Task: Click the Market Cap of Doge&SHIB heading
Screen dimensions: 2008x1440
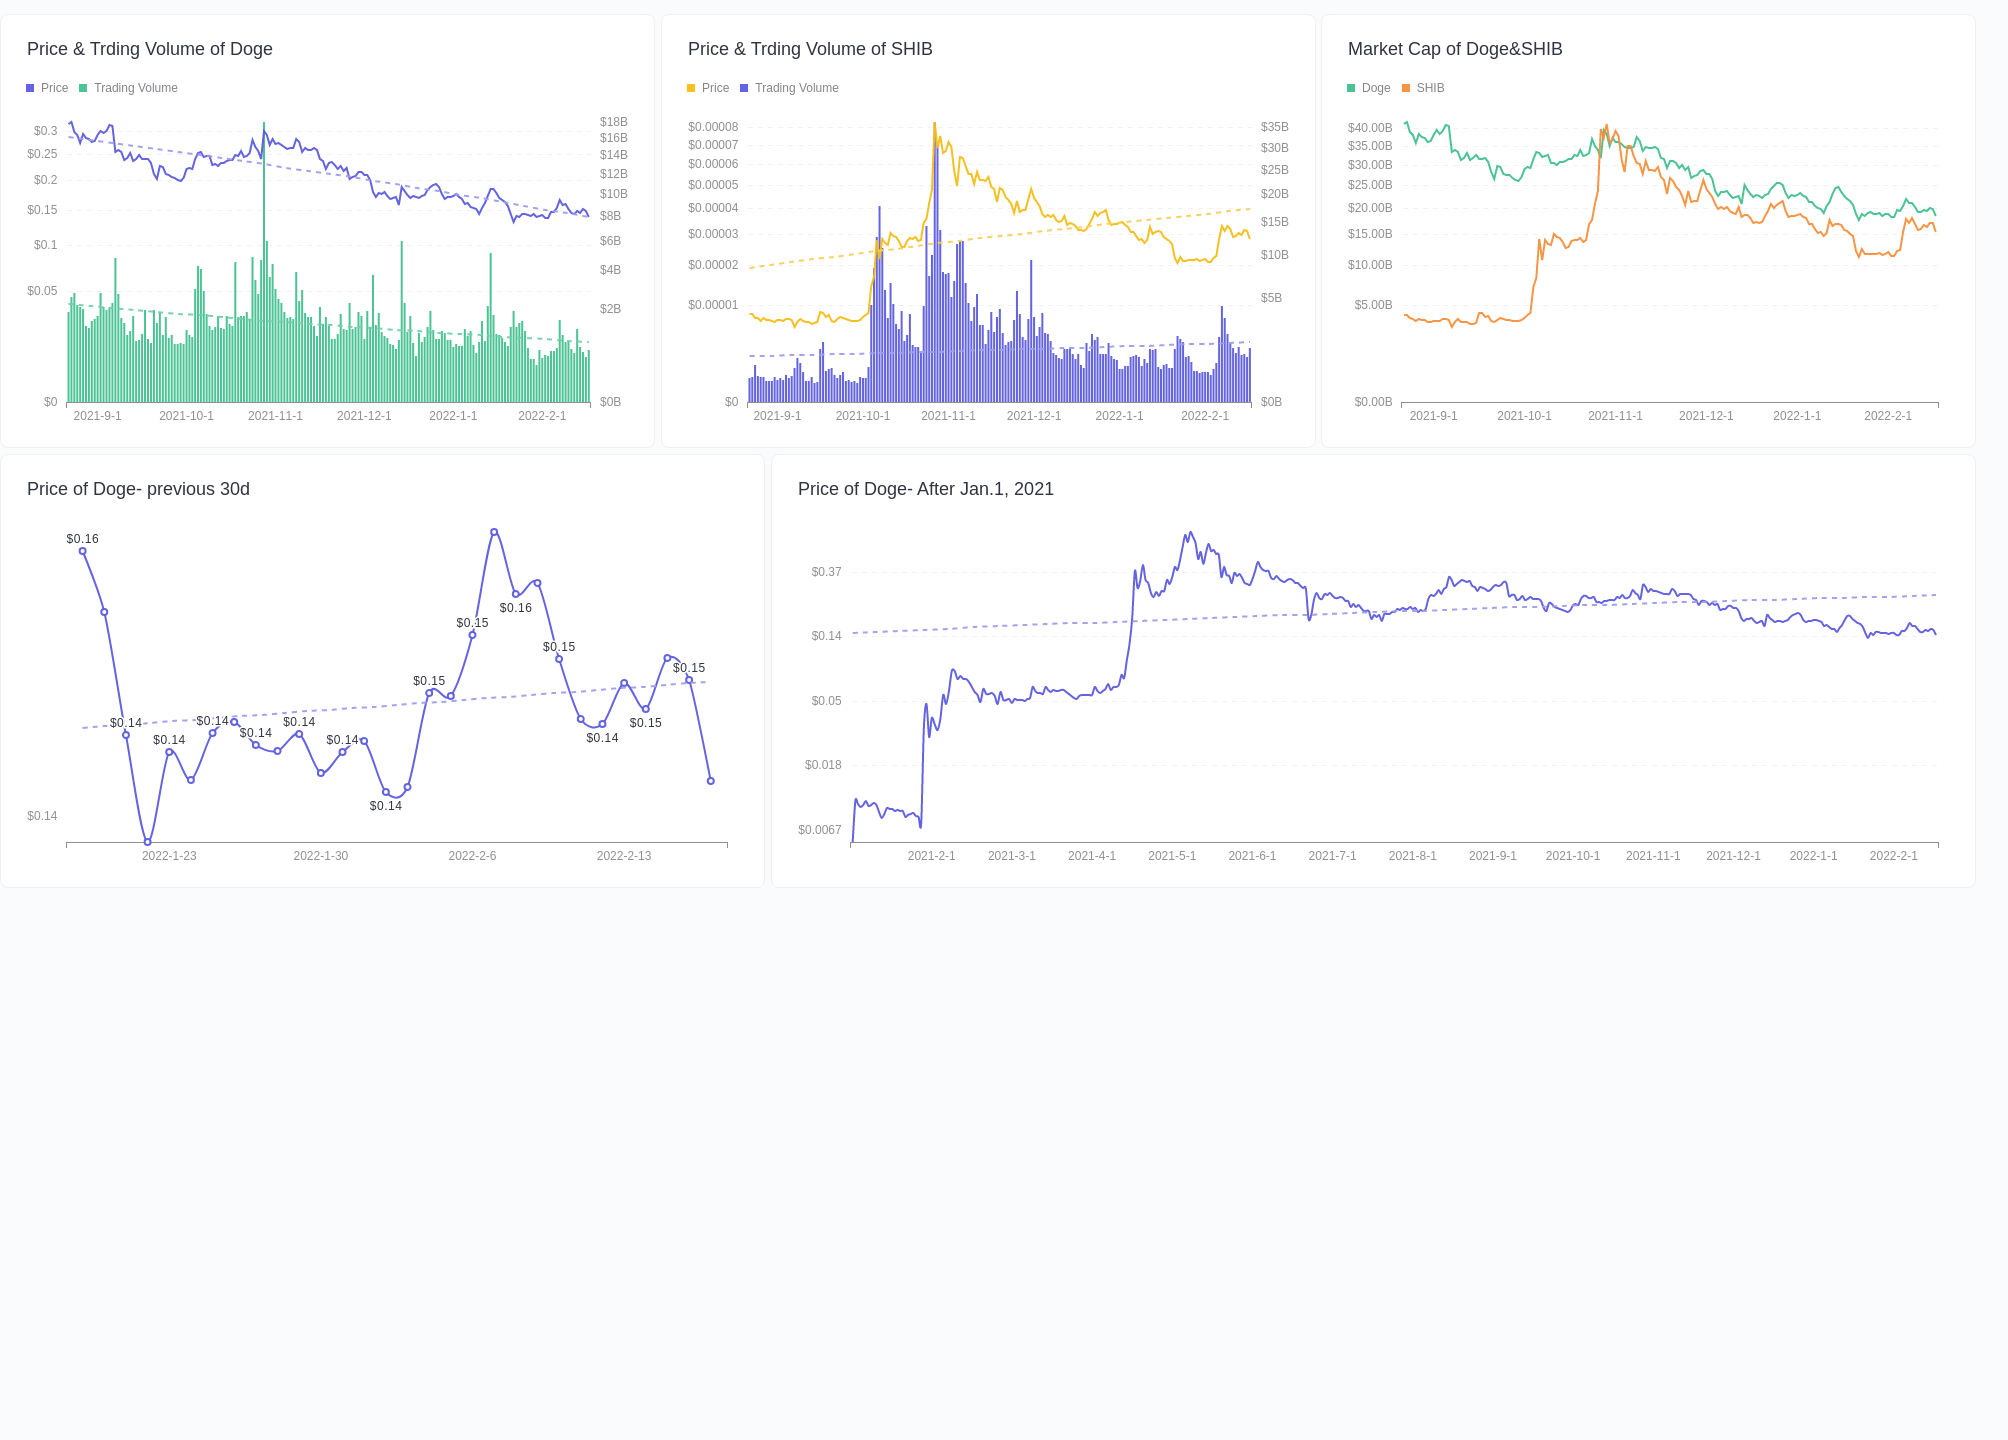Action: [1455, 49]
